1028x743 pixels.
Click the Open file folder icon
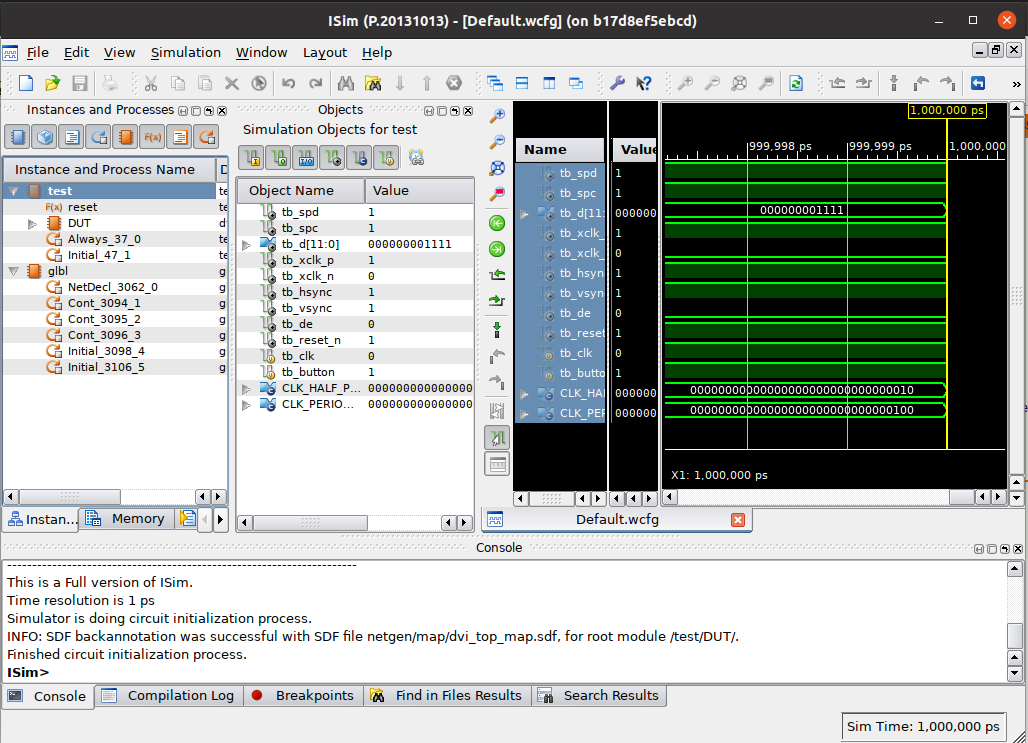52,83
